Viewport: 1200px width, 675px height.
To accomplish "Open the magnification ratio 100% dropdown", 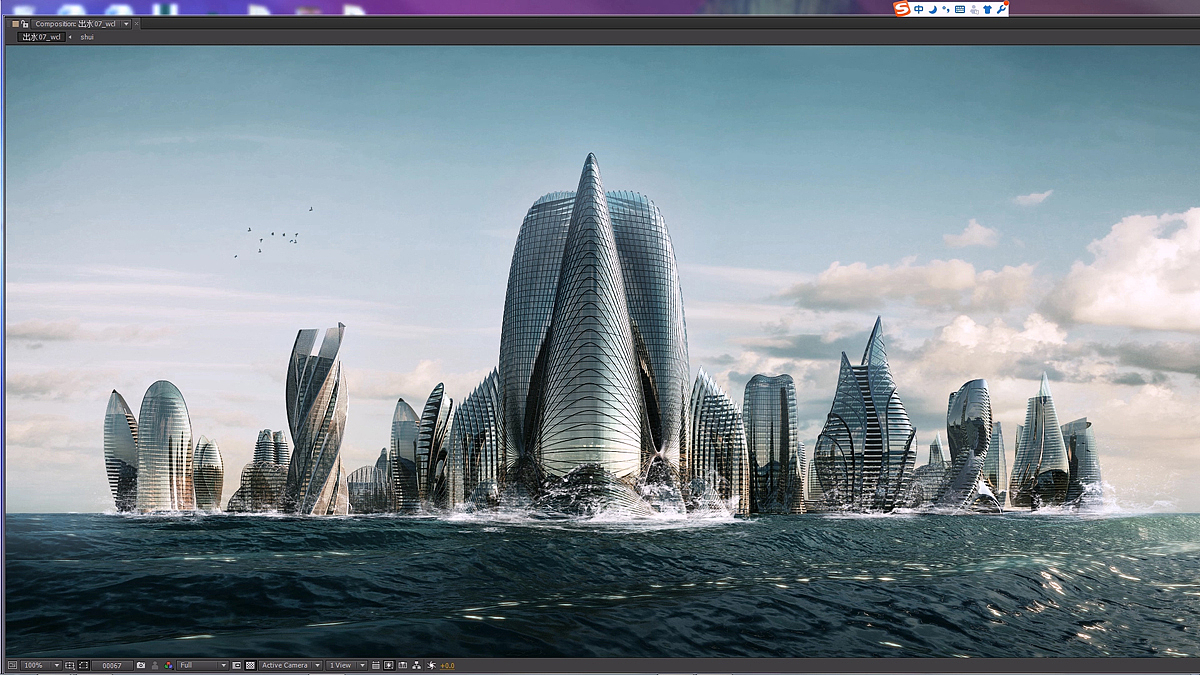I will (x=41, y=665).
